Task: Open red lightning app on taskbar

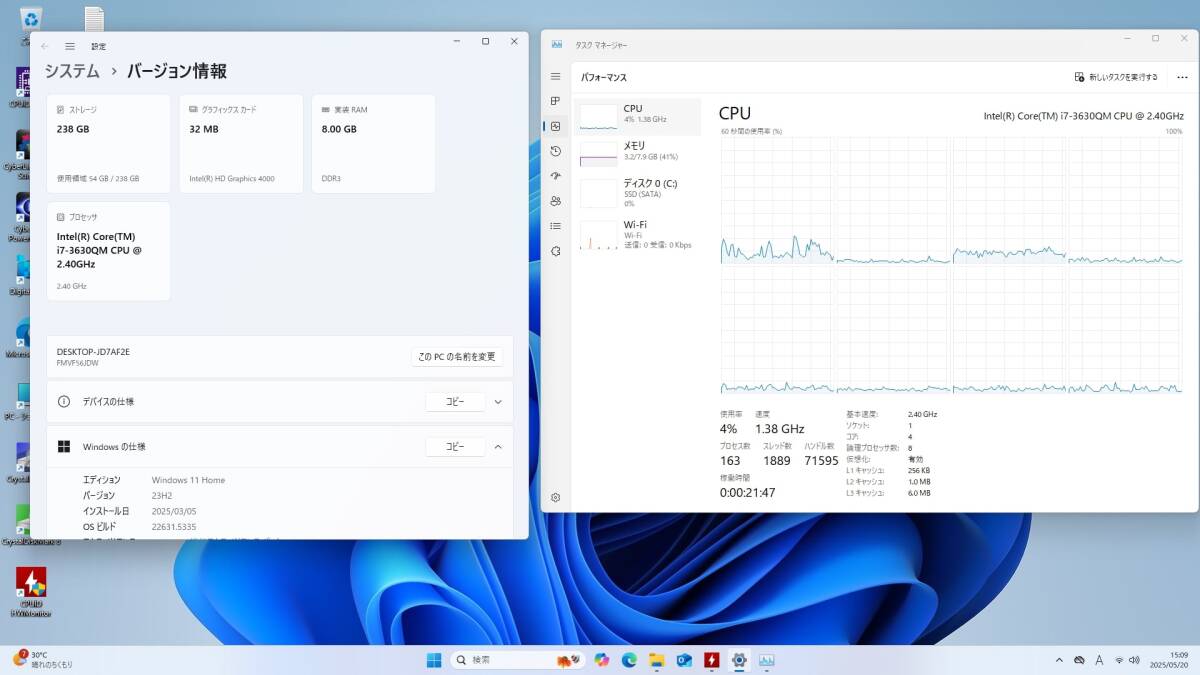Action: pyautogui.click(x=711, y=660)
